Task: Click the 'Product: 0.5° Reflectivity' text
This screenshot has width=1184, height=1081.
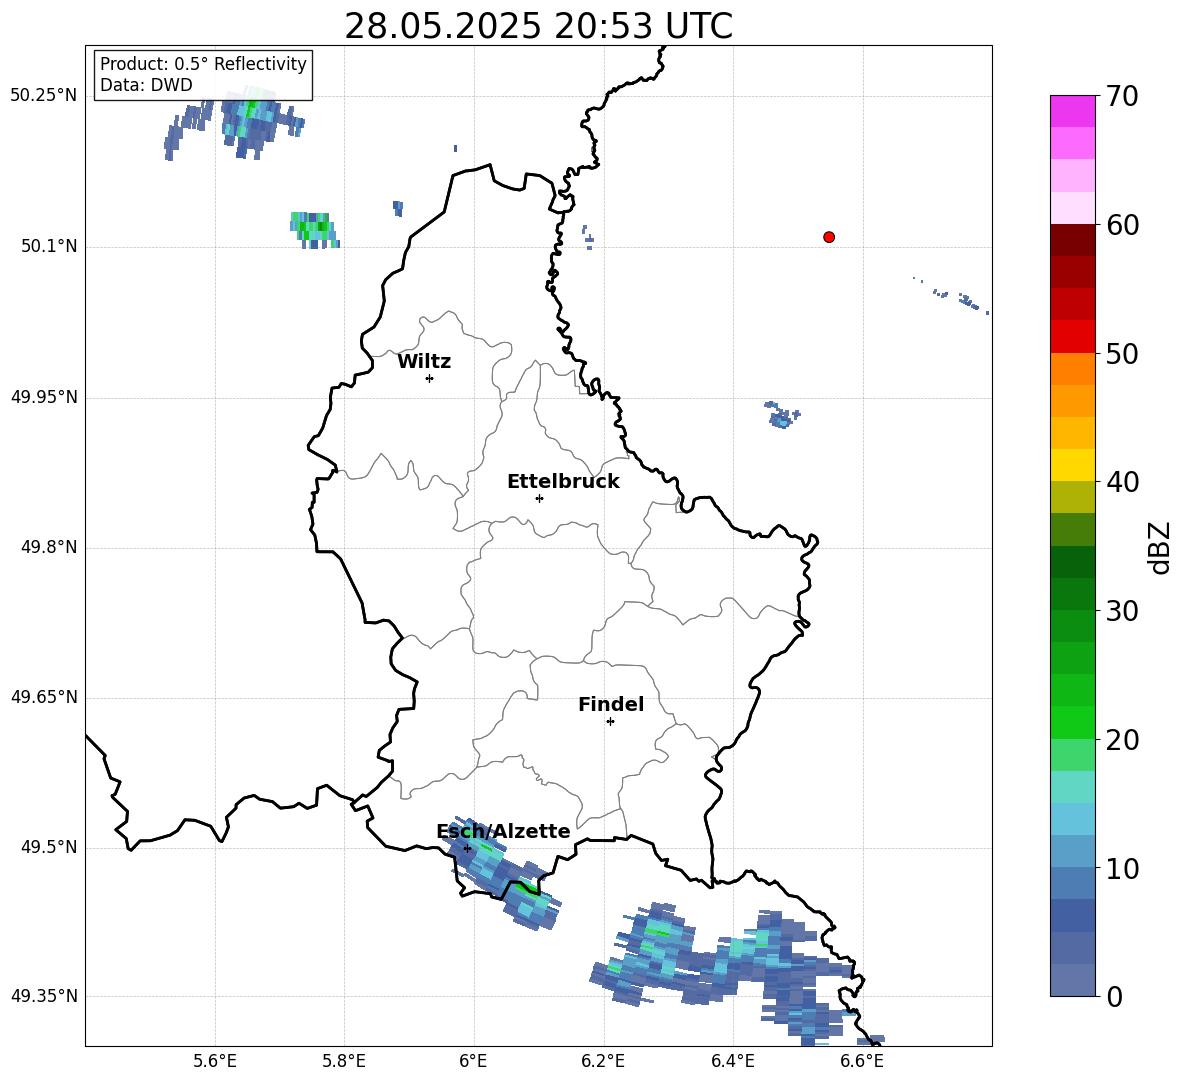Action: click(x=203, y=63)
